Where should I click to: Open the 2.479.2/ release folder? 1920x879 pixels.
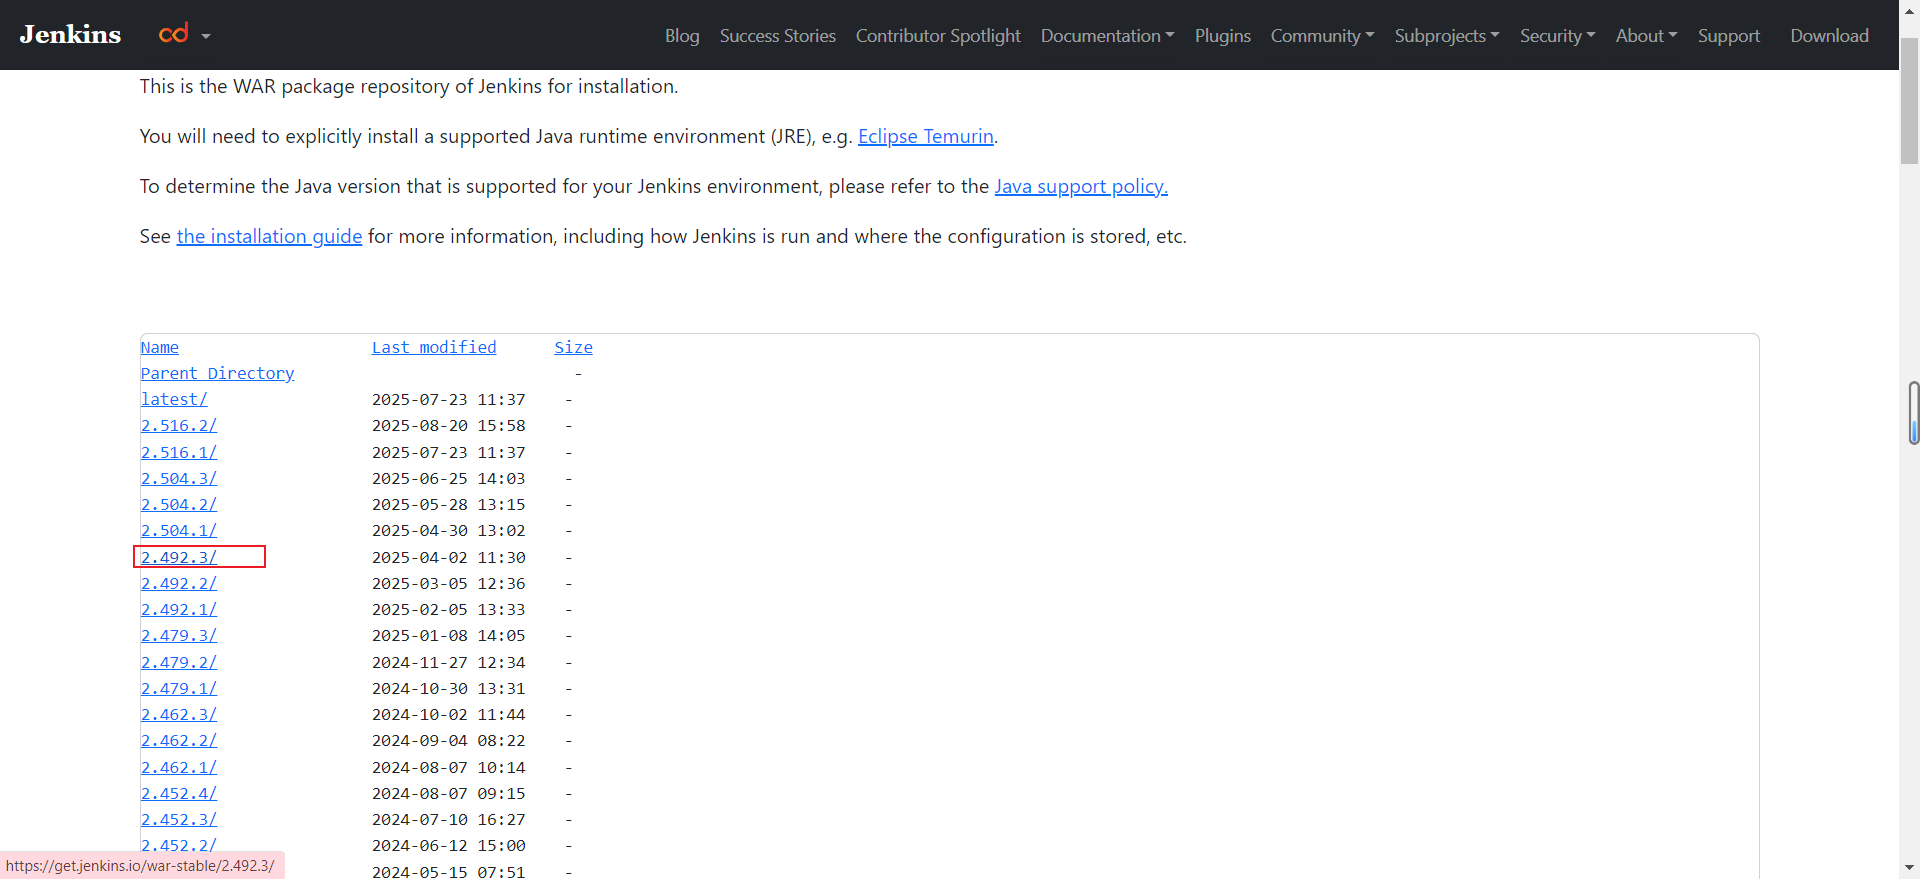(179, 662)
